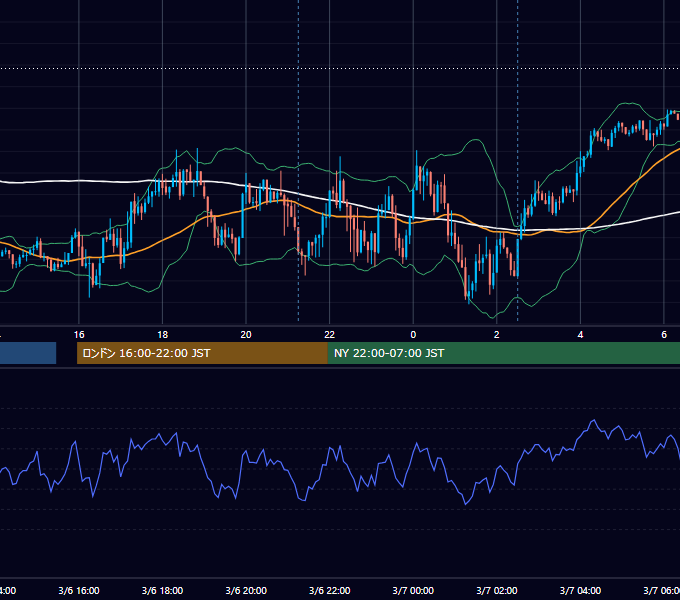Click the London 16:00-22:00 JST session bar
680x600 pixels.
pos(202,353)
